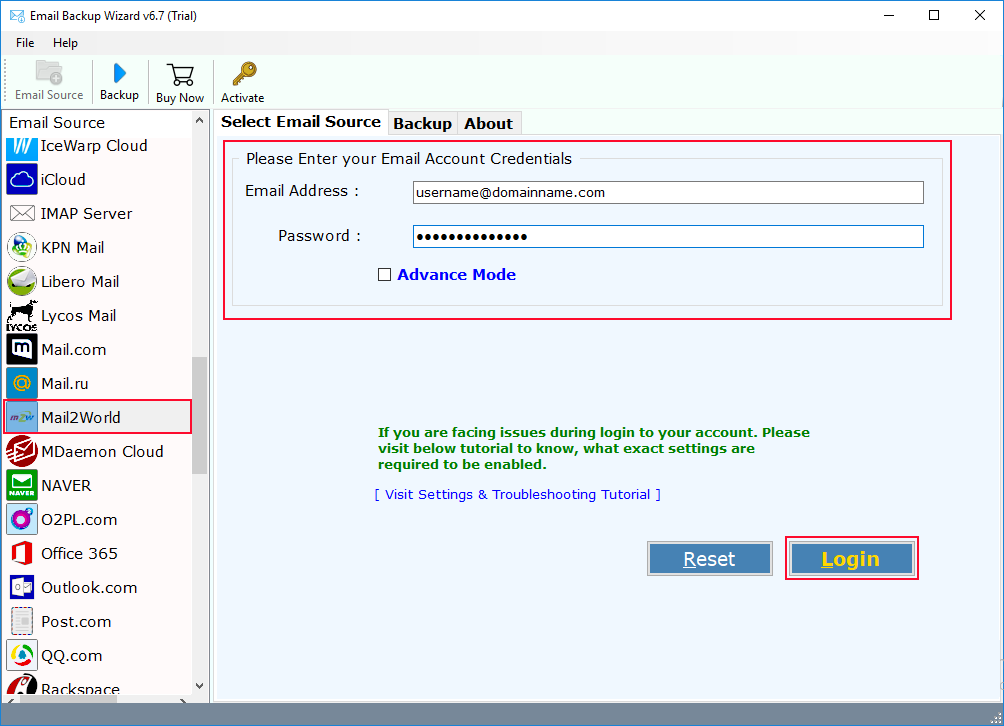1004x726 pixels.
Task: Open Buy Now shopping cart icon
Action: 180,75
